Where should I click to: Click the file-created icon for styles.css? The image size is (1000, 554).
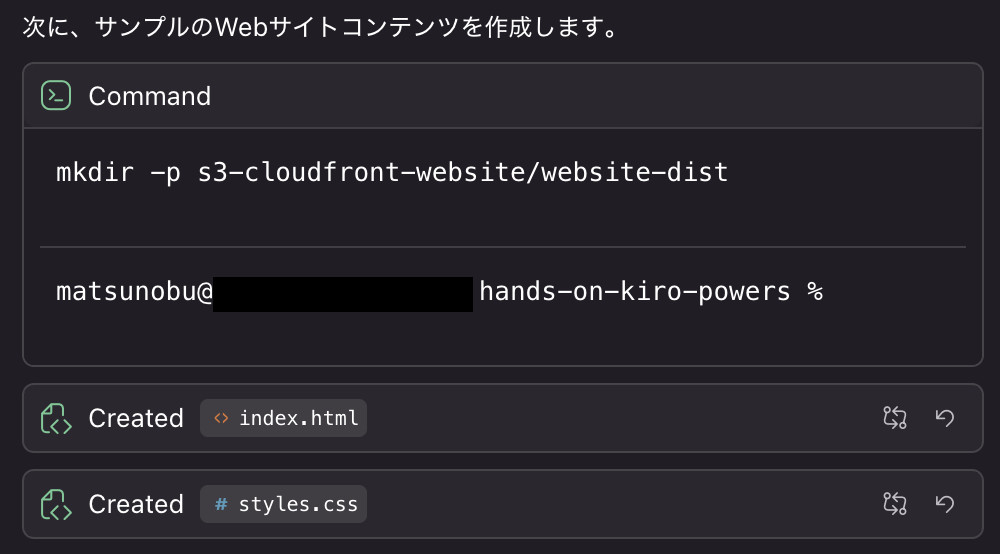56,504
